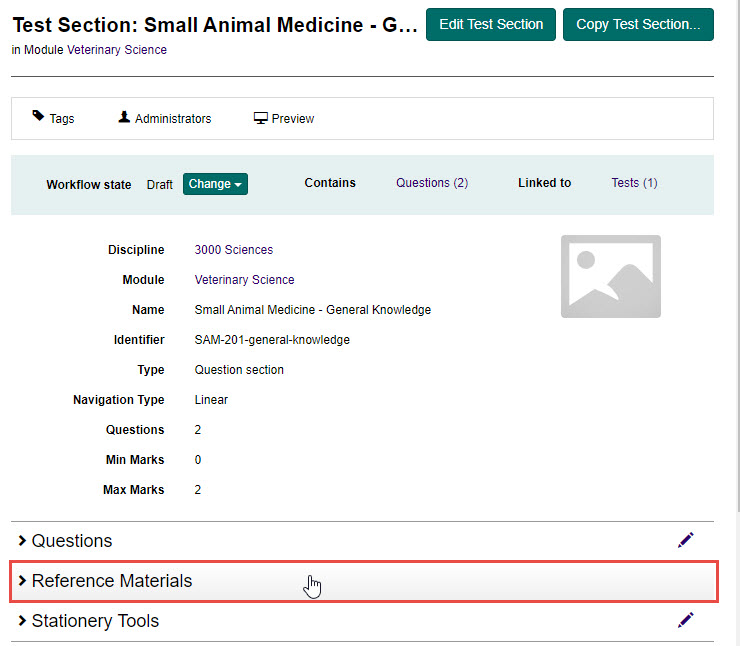Image resolution: width=740 pixels, height=646 pixels.
Task: Expand the Stationery Tools section
Action: pyautogui.click(x=95, y=621)
